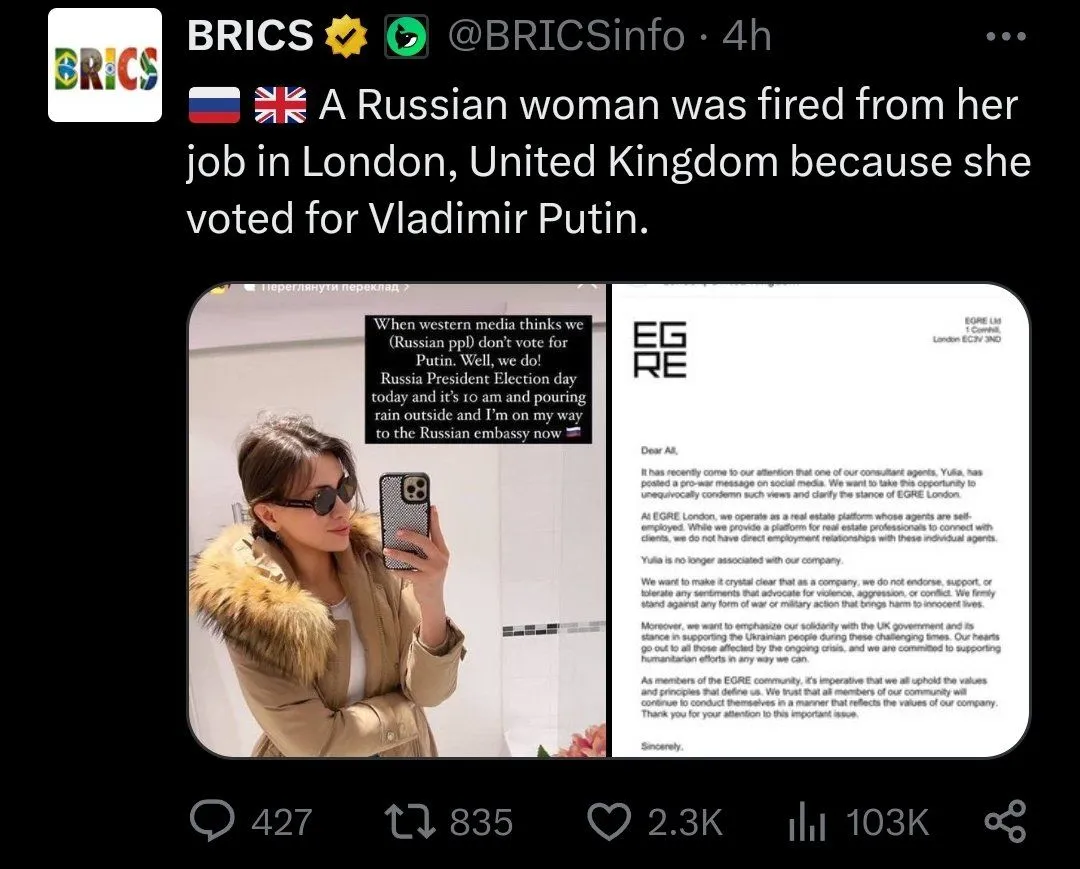The width and height of the screenshot is (1080, 869).
Task: Open the BRICS profile avatar
Action: pyautogui.click(x=105, y=66)
